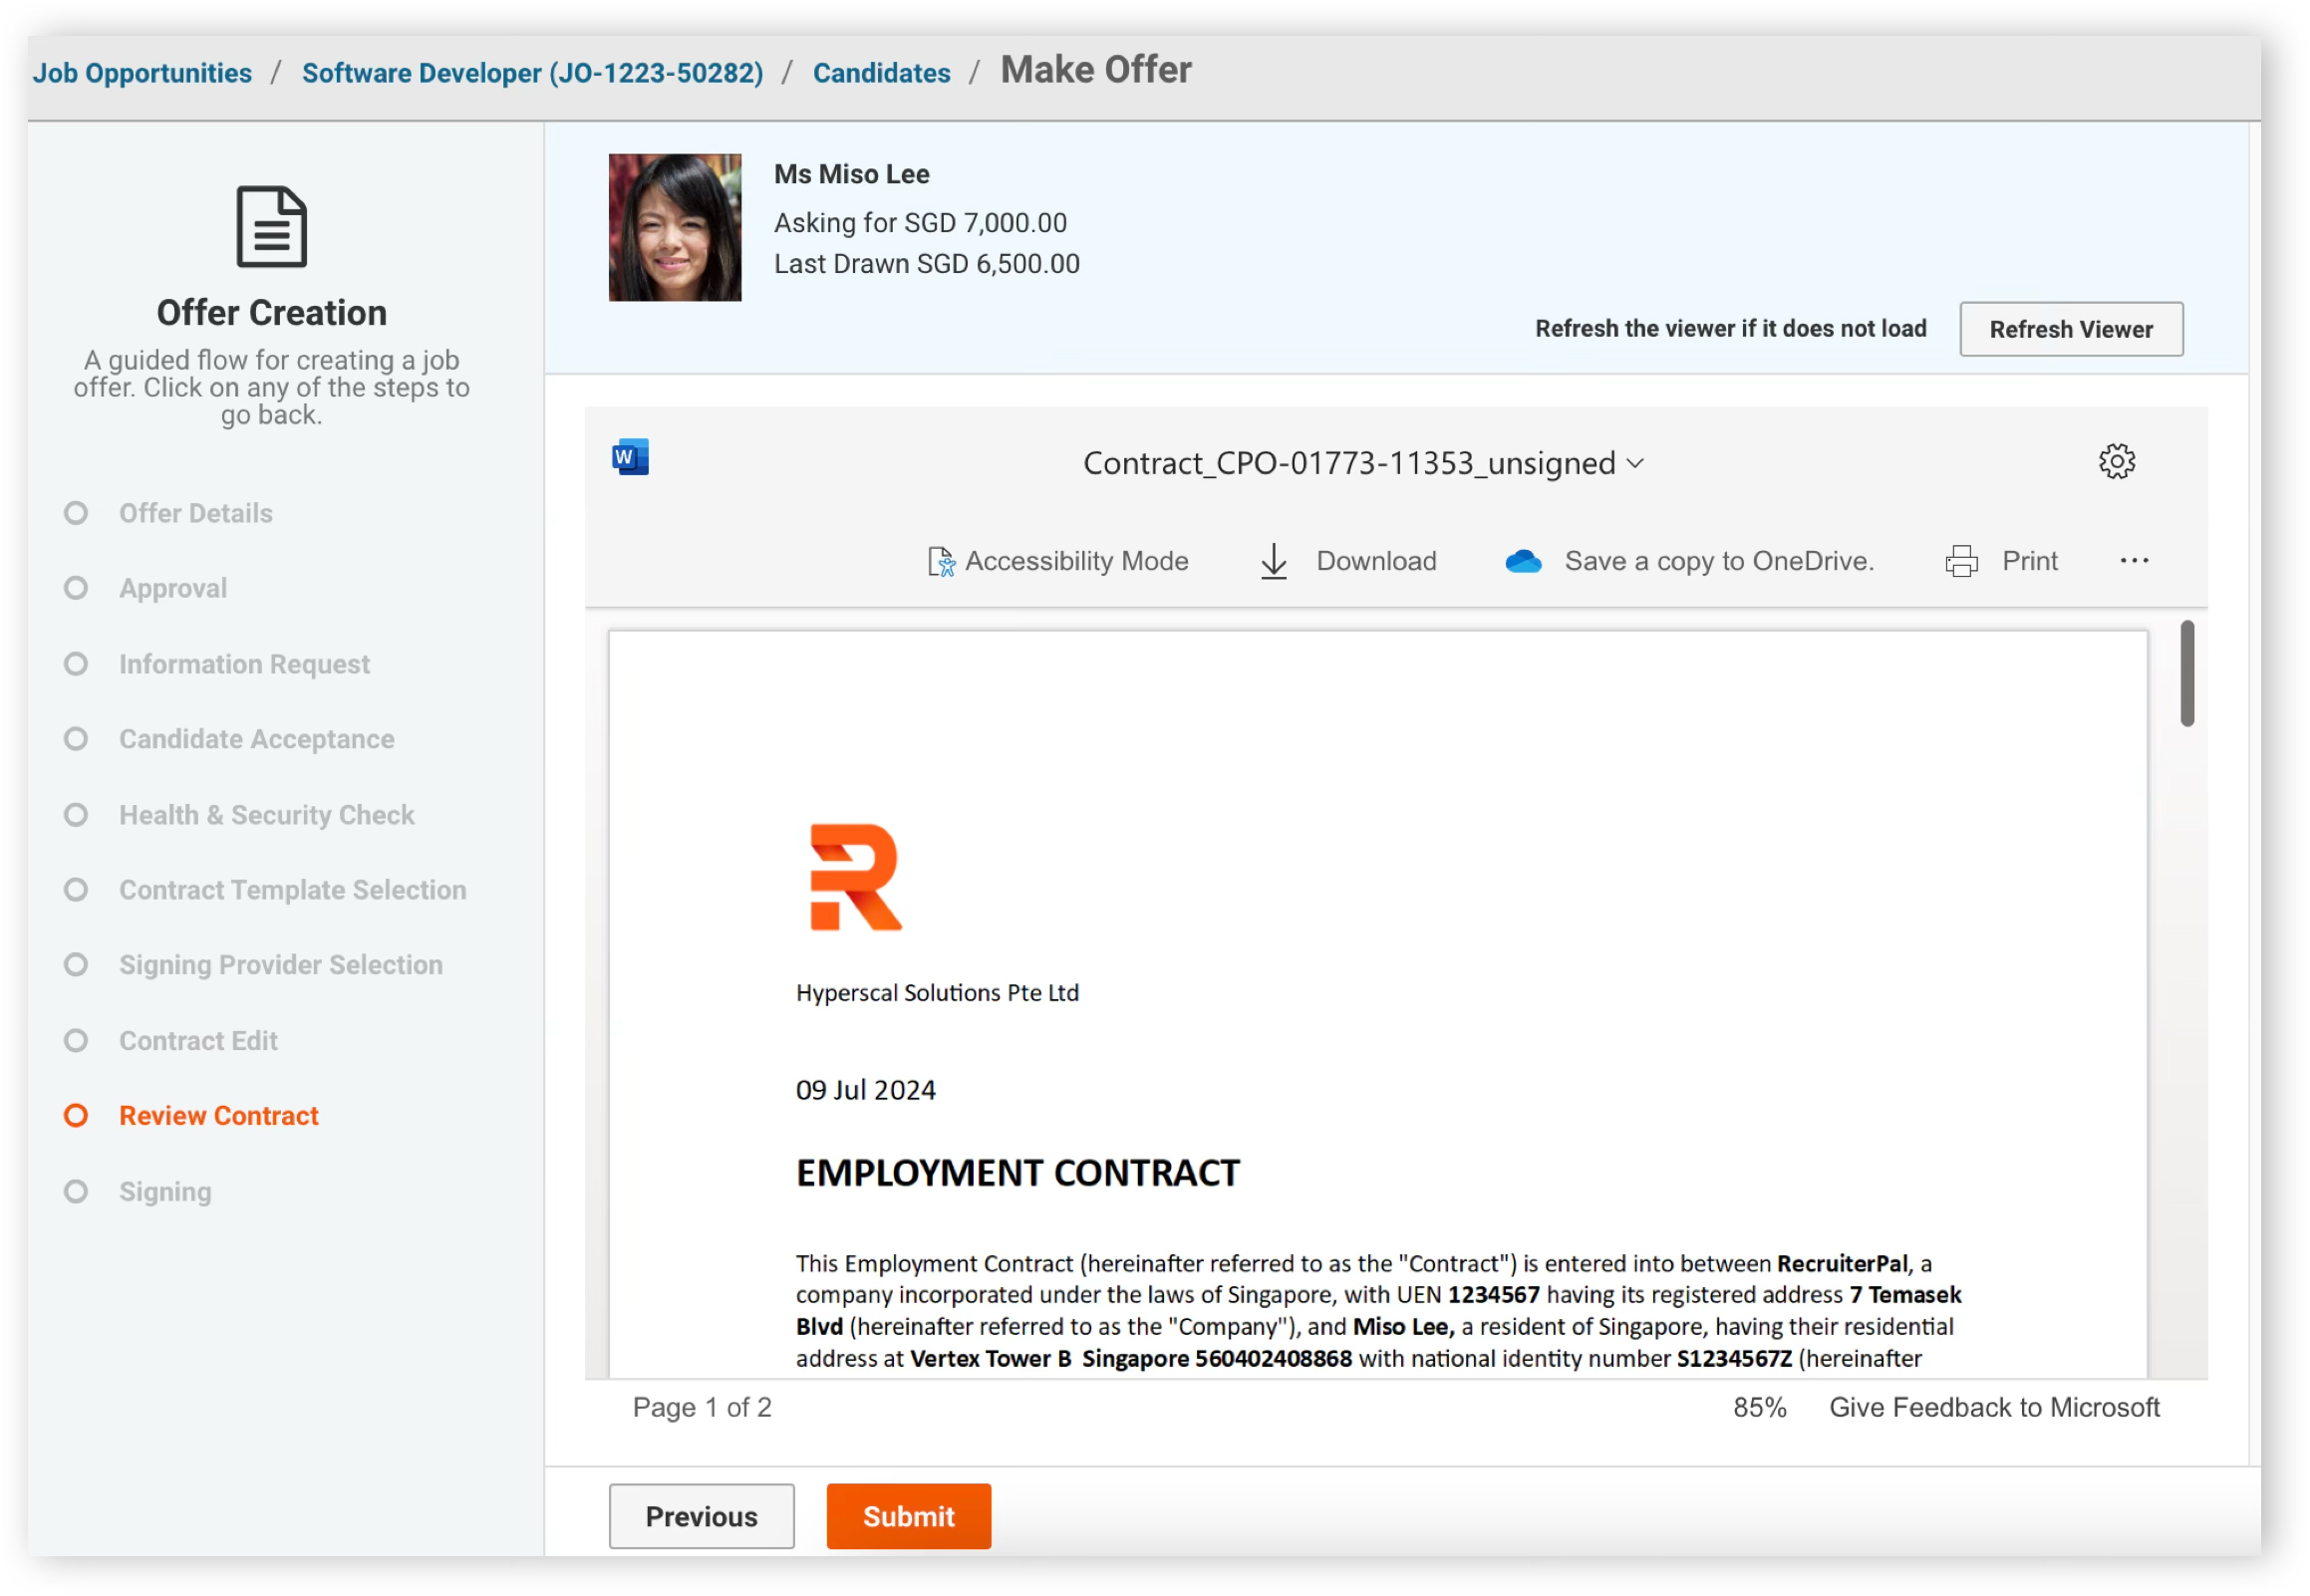
Task: Click Asking for SGD 7,000.00 text
Action: pyautogui.click(x=920, y=222)
